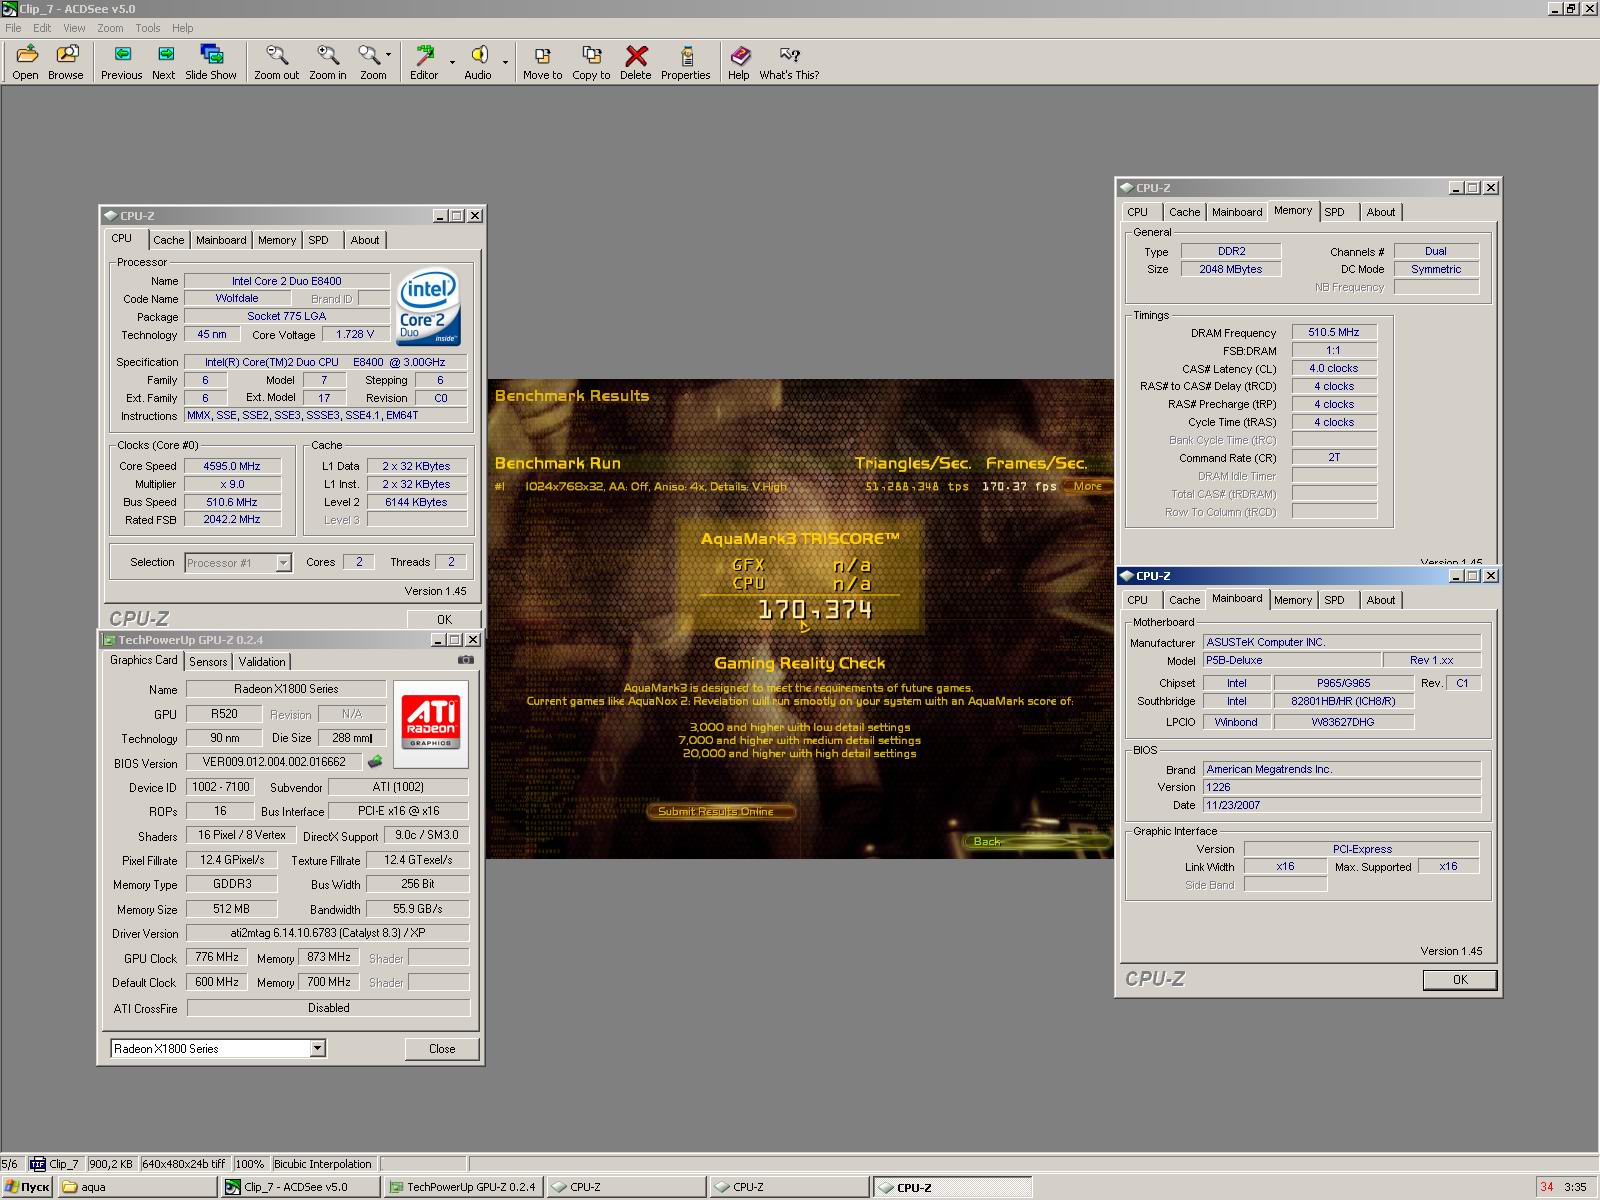Open the File menu
Viewport: 1600px width, 1200px height.
point(13,28)
